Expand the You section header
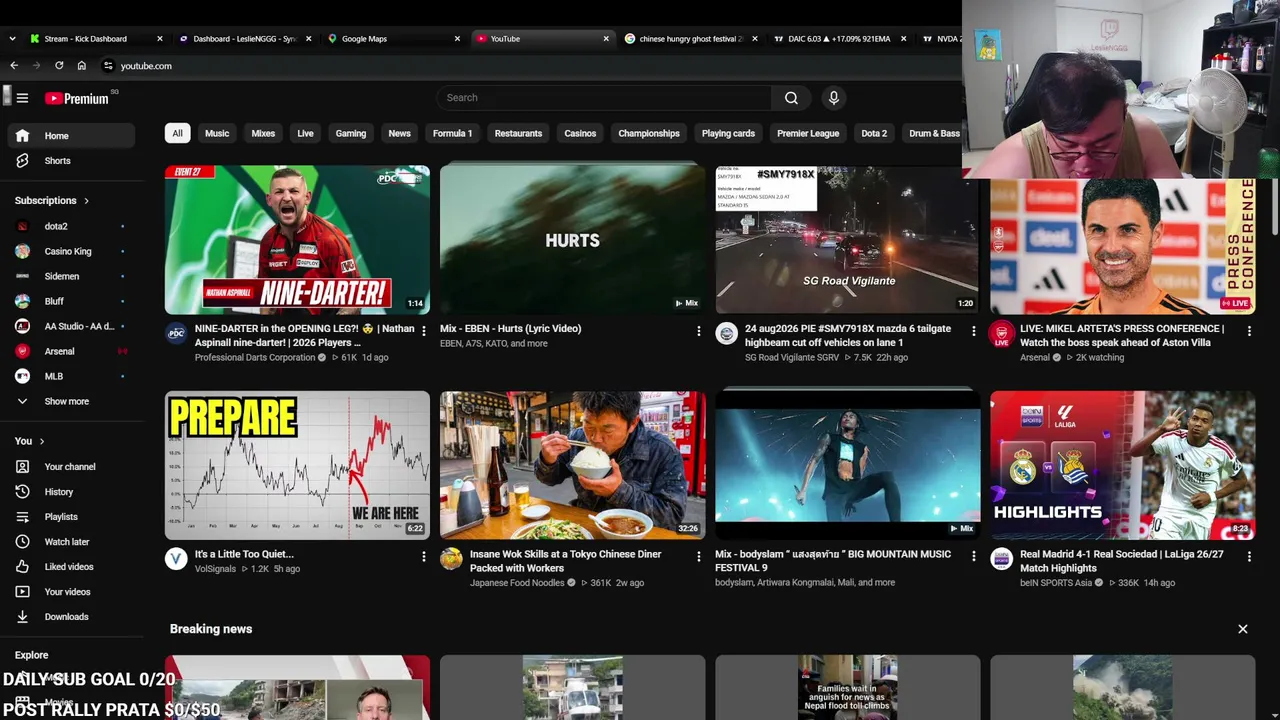The image size is (1280, 720). tap(30, 441)
